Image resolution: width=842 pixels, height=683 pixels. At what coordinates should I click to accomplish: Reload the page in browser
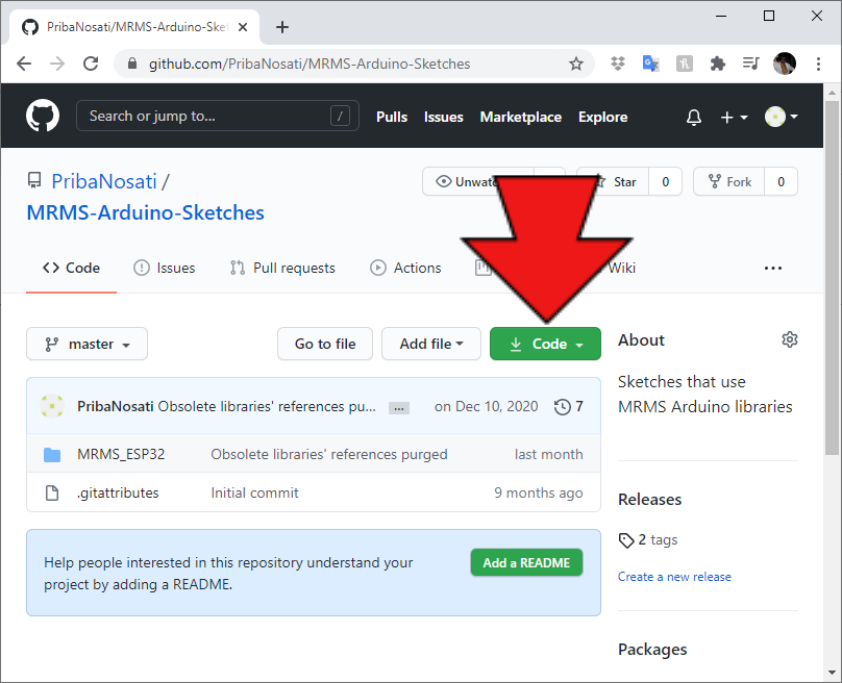click(91, 64)
